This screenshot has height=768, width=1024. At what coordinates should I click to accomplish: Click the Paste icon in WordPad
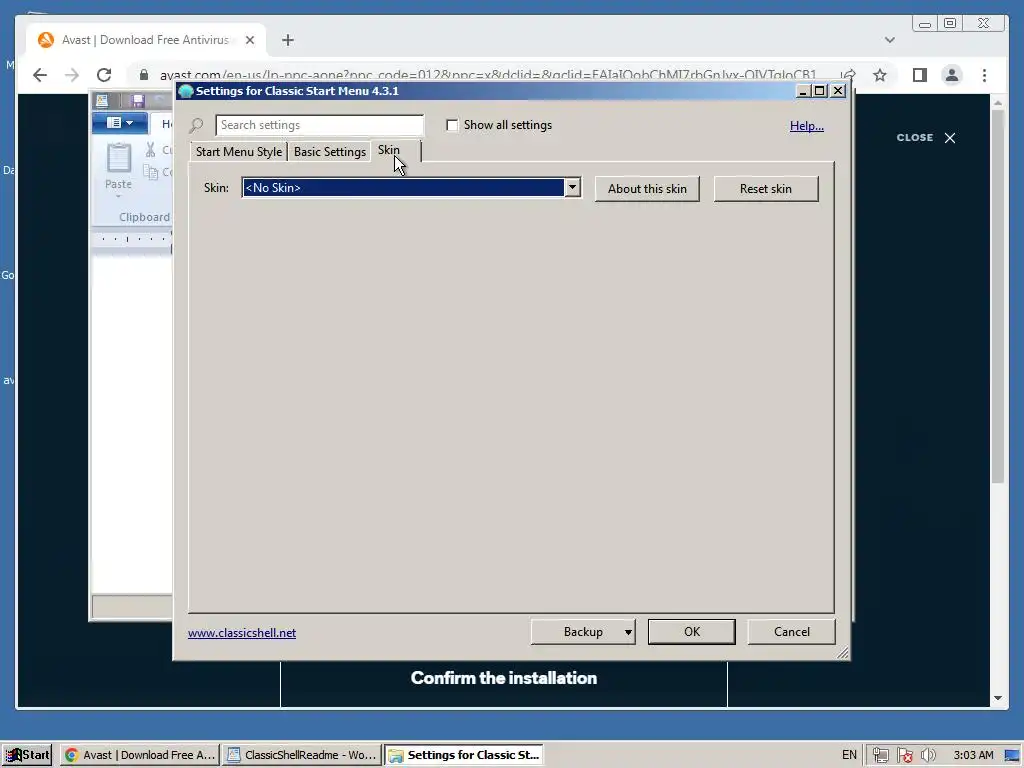118,158
